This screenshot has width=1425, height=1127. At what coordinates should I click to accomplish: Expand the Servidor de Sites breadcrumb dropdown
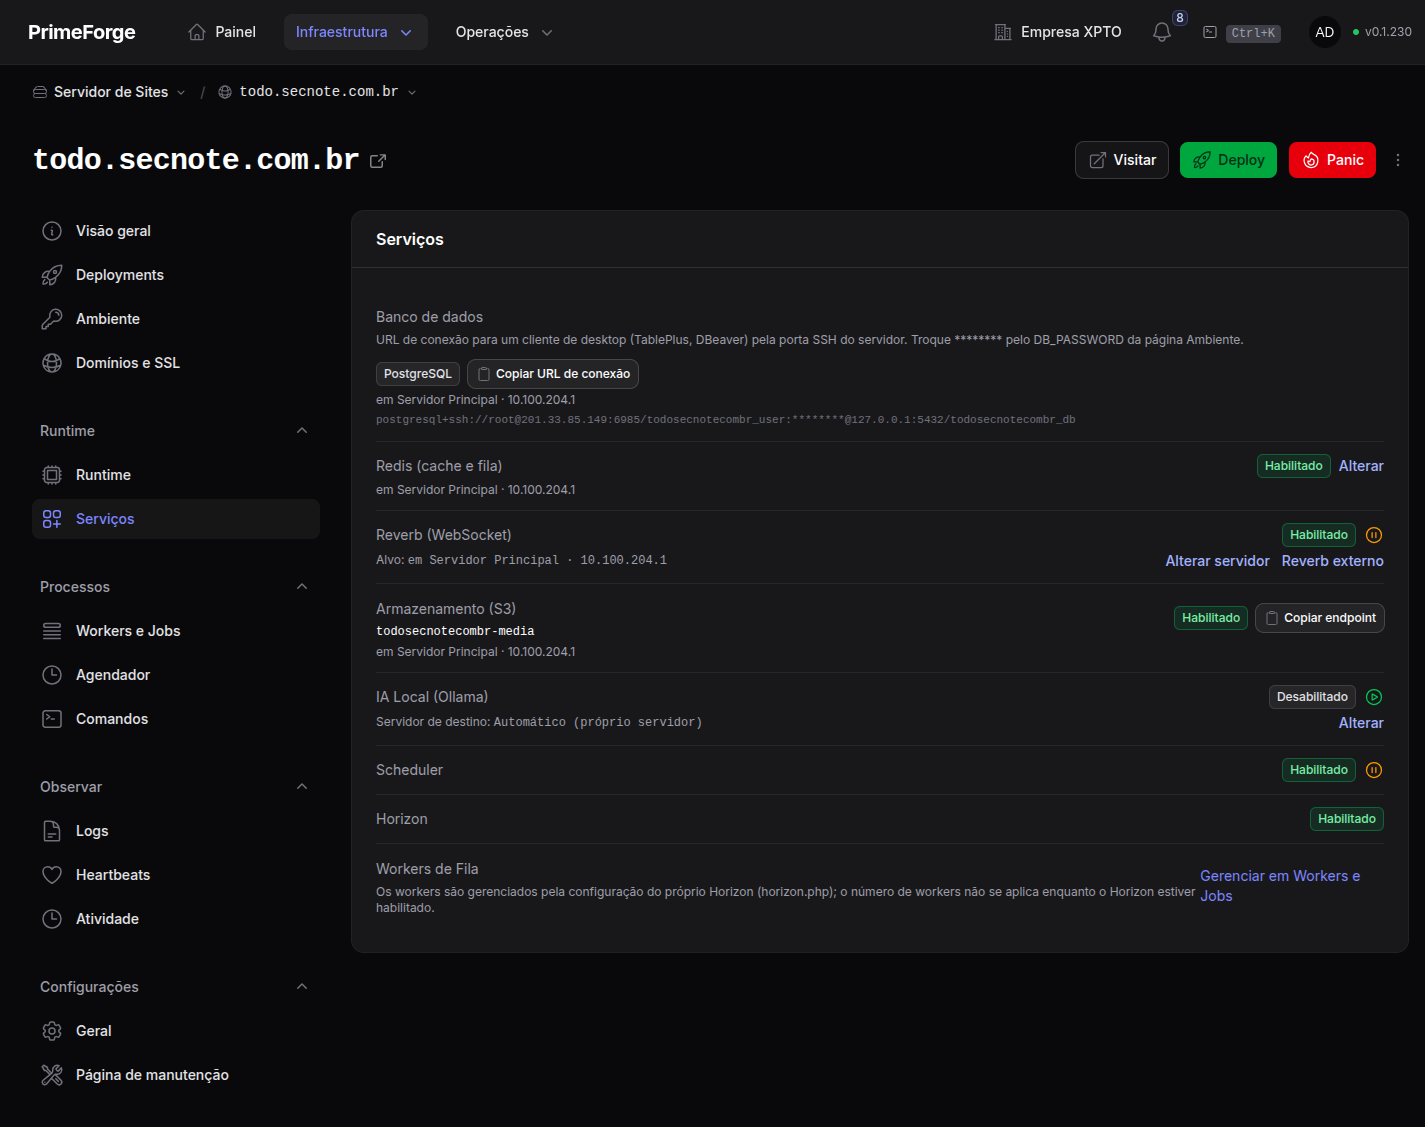coord(181,92)
